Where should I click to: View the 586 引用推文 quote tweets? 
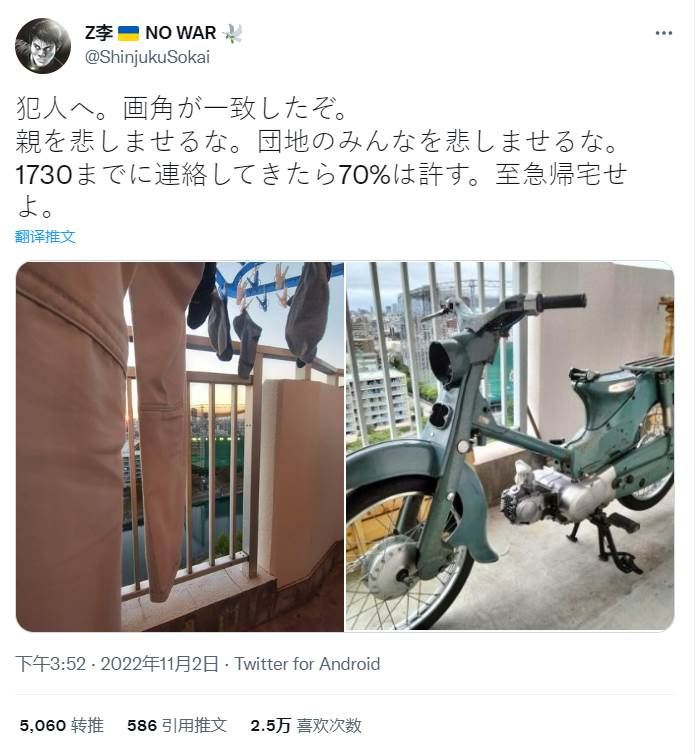click(177, 725)
